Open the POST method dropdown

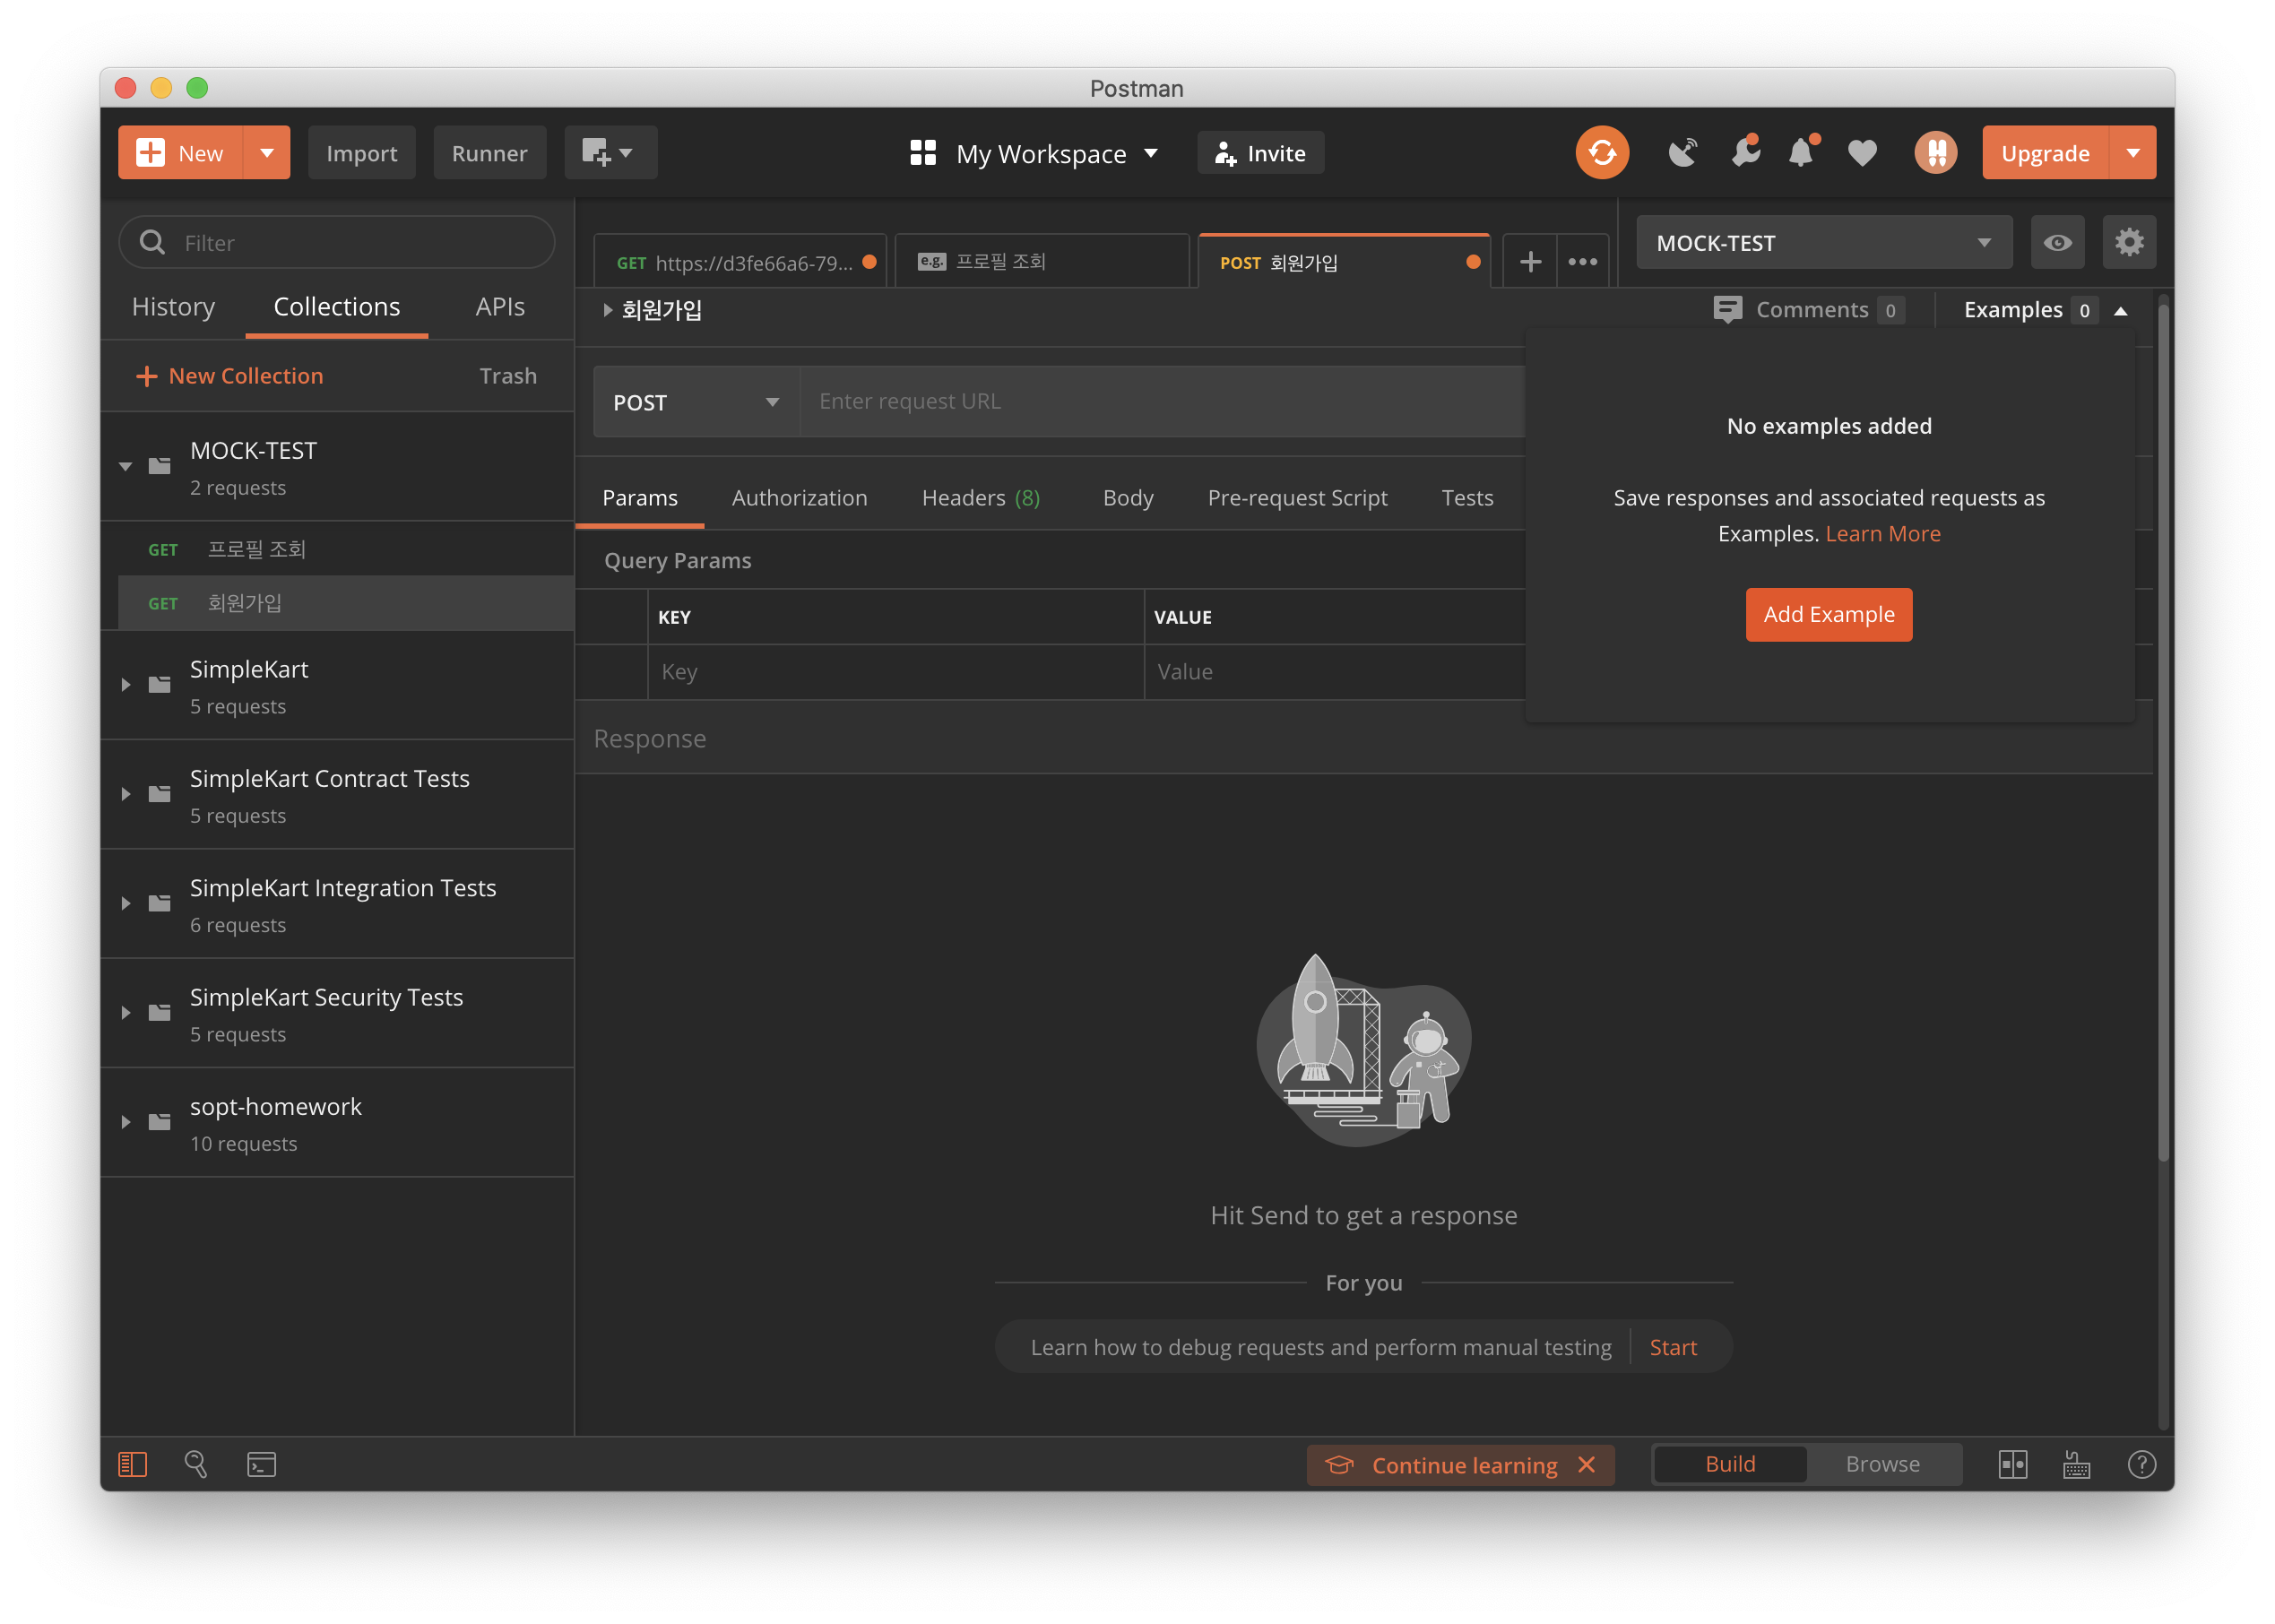696,402
